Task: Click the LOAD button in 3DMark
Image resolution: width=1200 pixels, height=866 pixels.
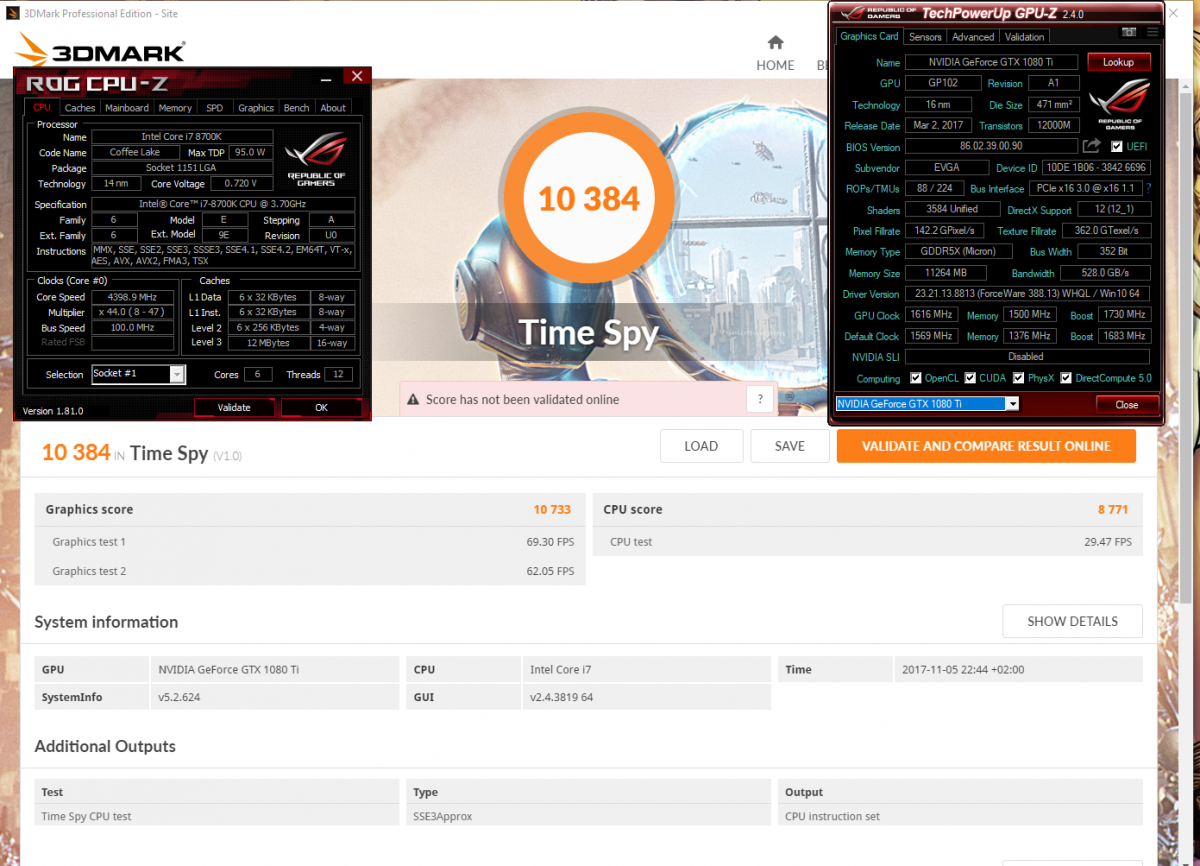Action: (x=701, y=446)
